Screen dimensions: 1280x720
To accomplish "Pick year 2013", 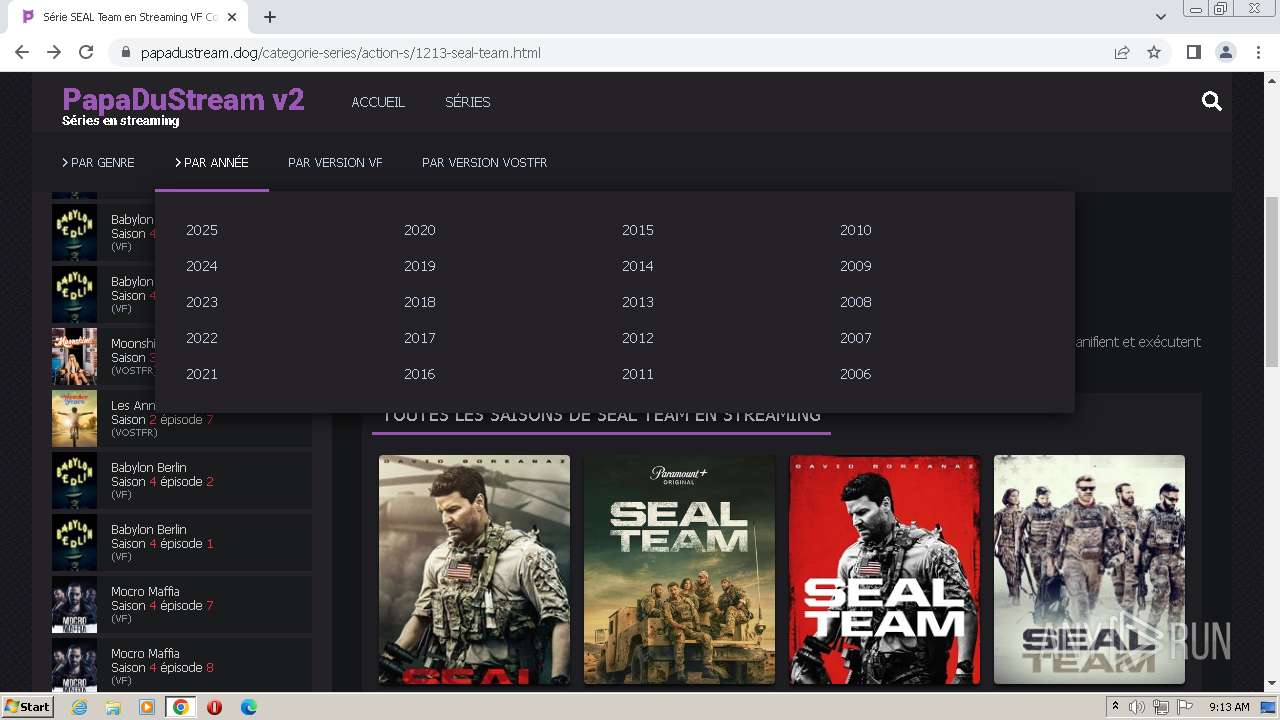I will click(638, 302).
